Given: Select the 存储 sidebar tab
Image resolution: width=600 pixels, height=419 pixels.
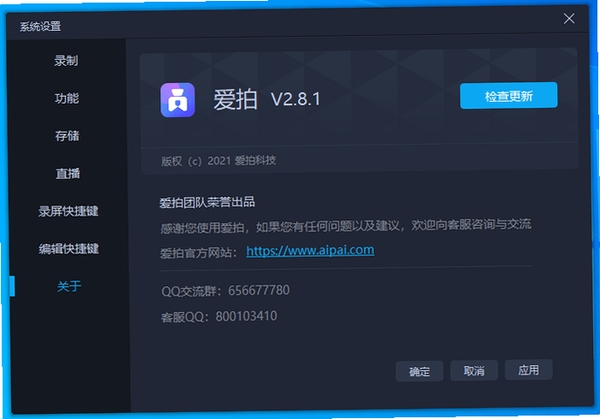Looking at the screenshot, I should pyautogui.click(x=67, y=136).
